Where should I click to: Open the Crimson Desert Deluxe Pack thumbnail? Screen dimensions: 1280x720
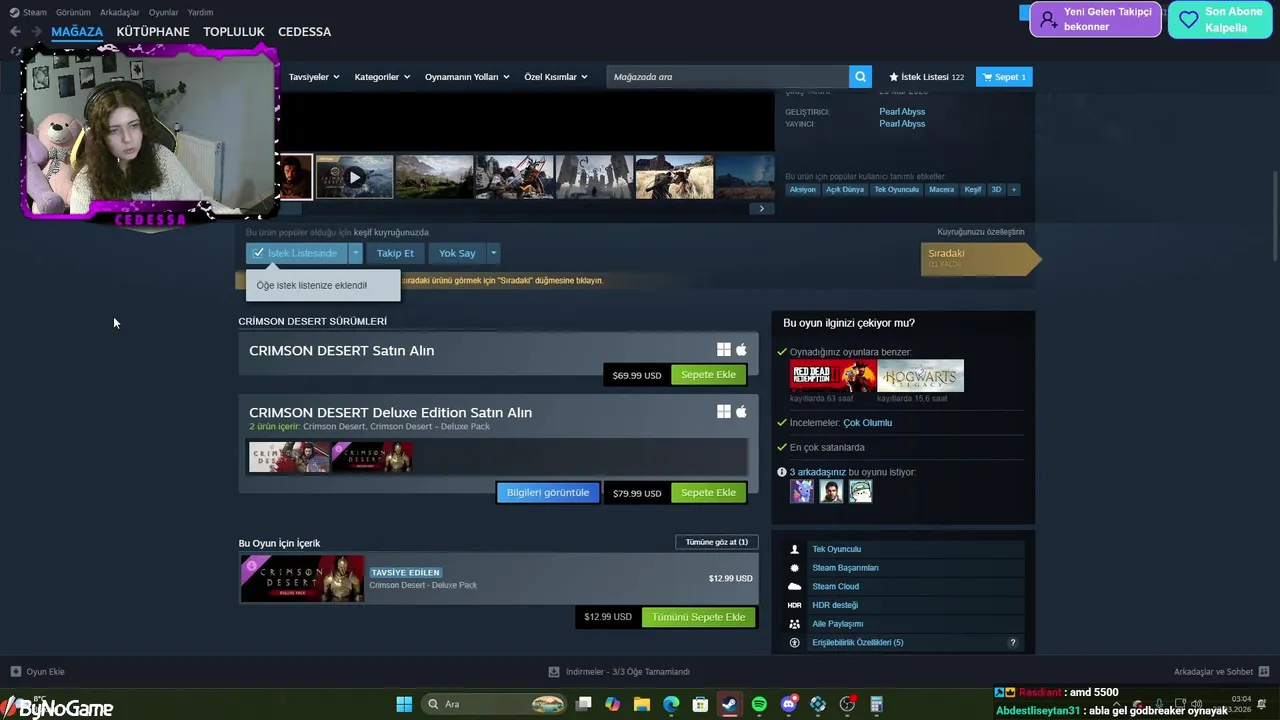302,578
